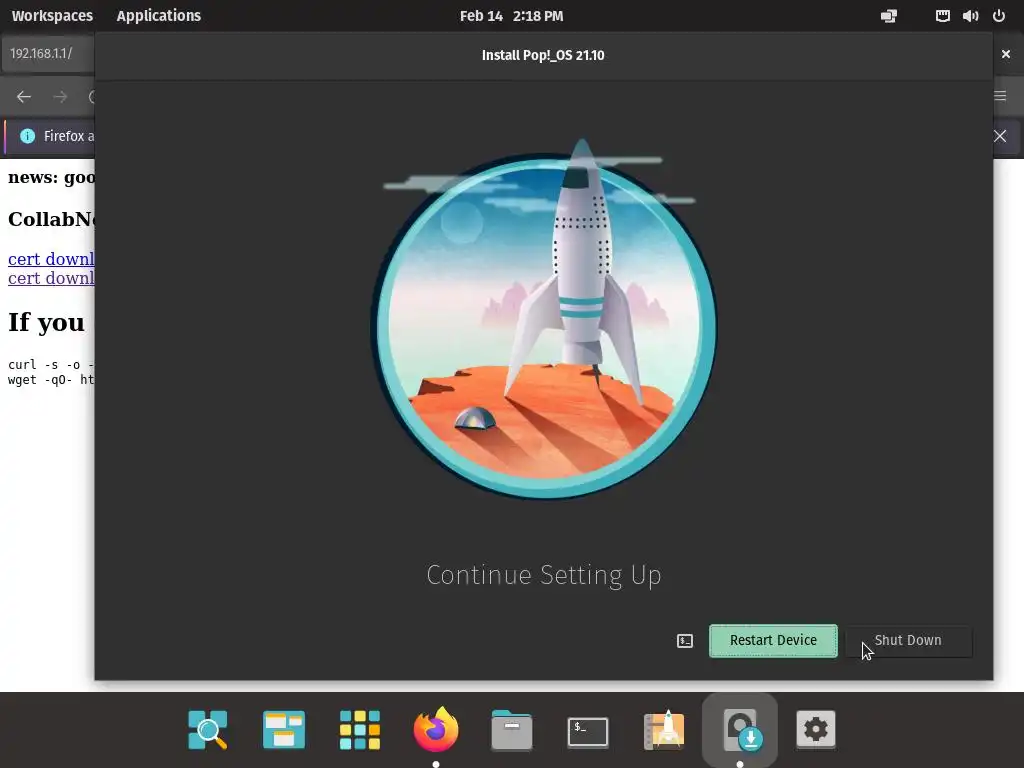
Task: Click the Shut Down button
Action: pyautogui.click(x=908, y=641)
